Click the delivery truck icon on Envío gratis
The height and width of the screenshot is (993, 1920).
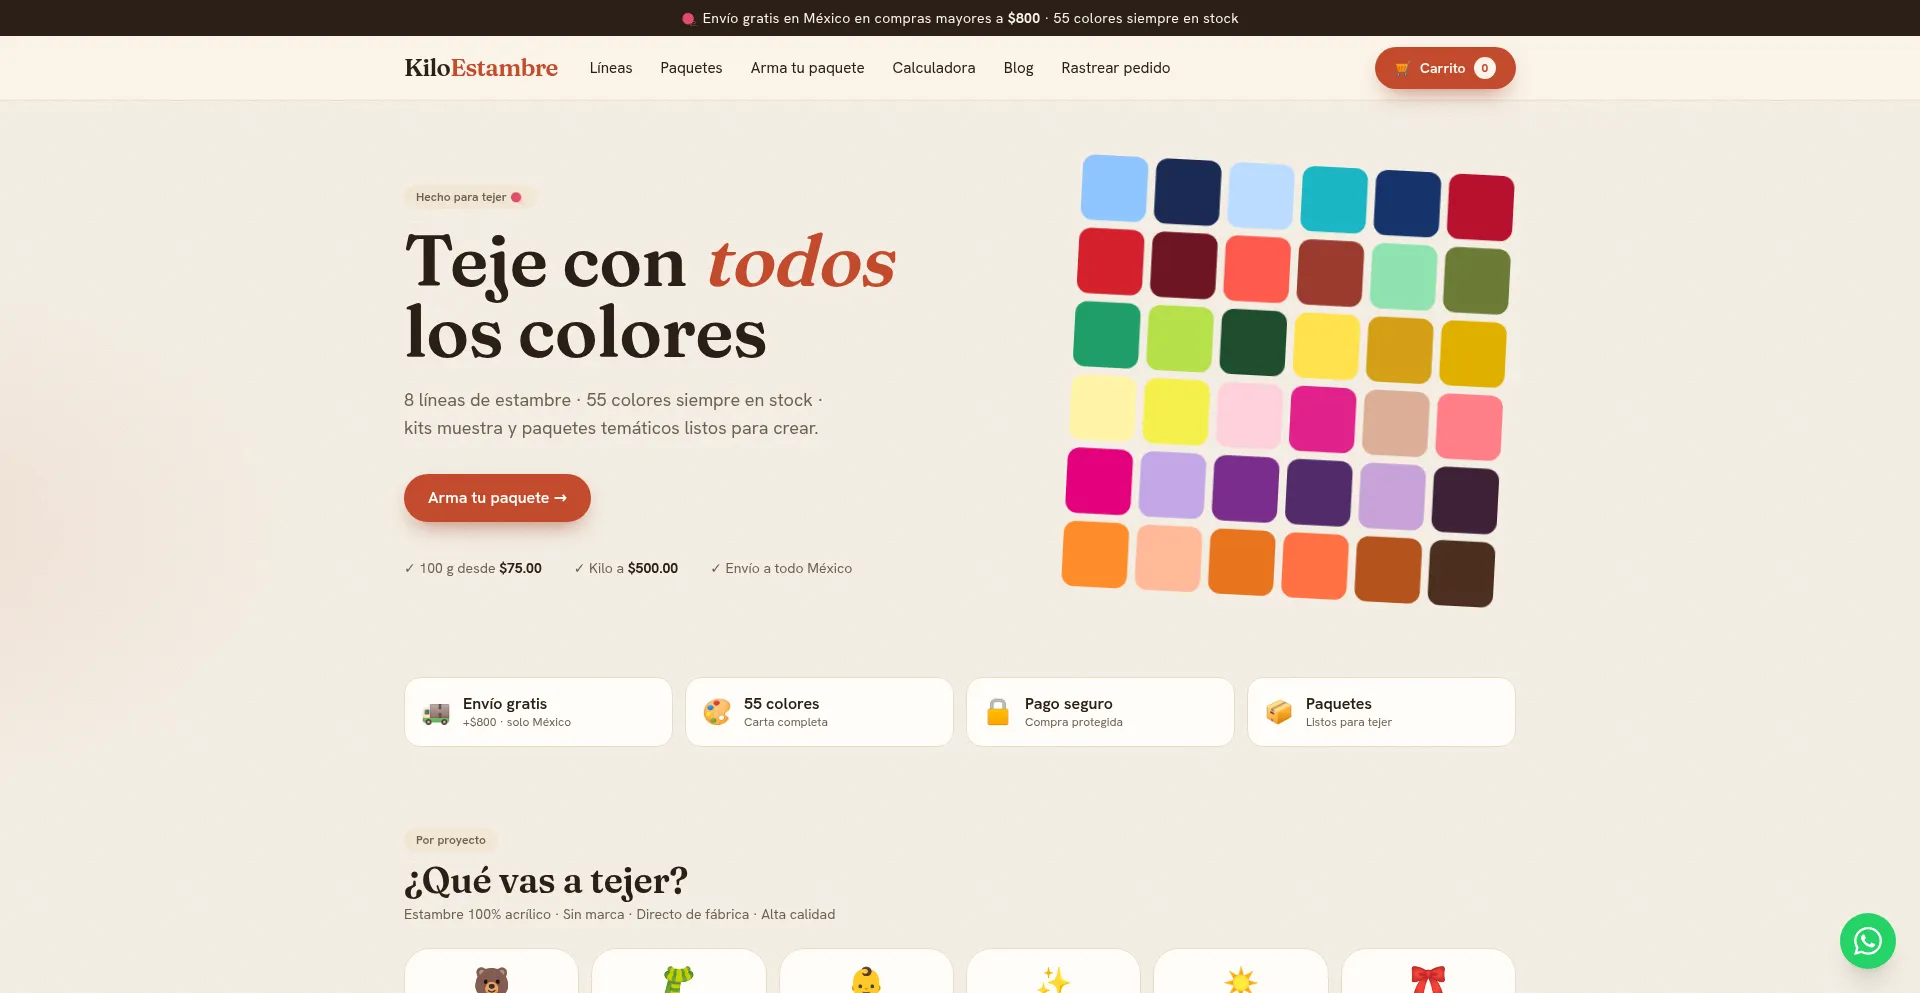(436, 713)
